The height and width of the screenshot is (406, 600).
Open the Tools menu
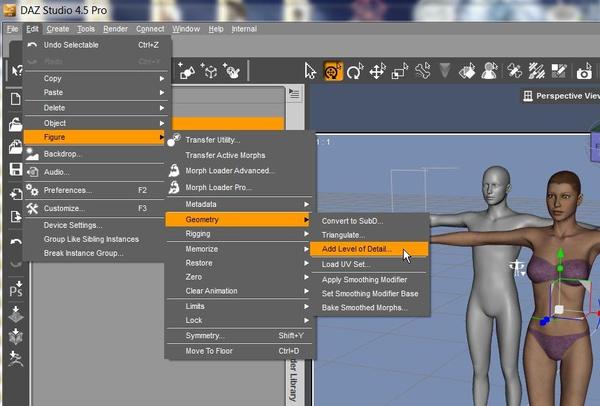coord(86,29)
